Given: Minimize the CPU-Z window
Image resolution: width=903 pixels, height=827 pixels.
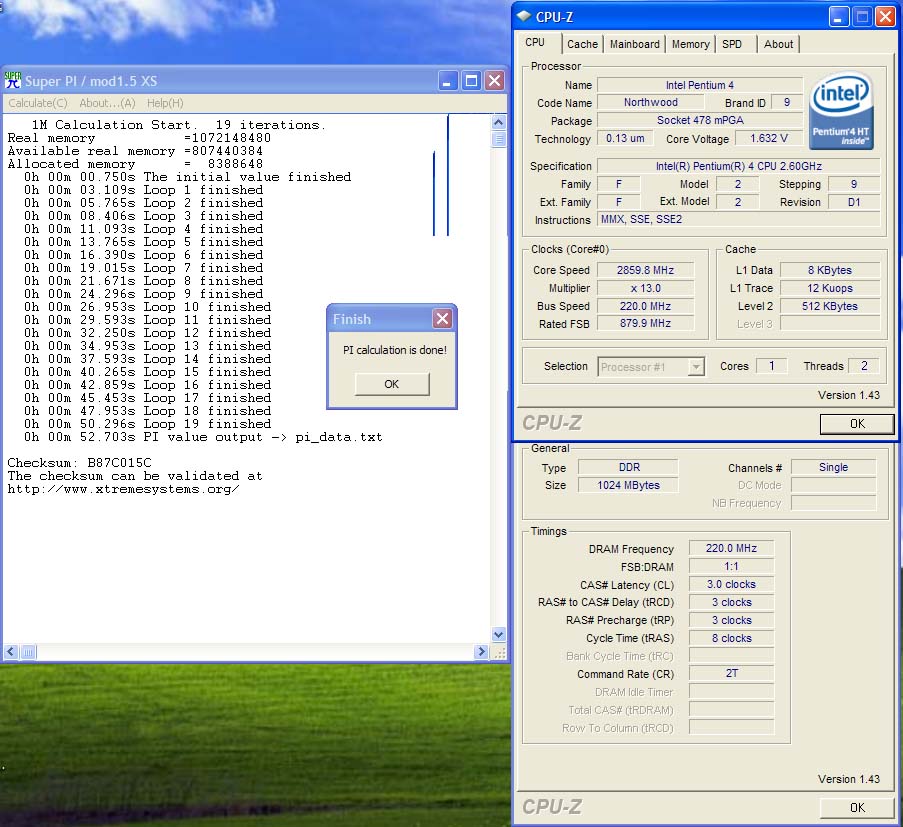Looking at the screenshot, I should pyautogui.click(x=838, y=17).
